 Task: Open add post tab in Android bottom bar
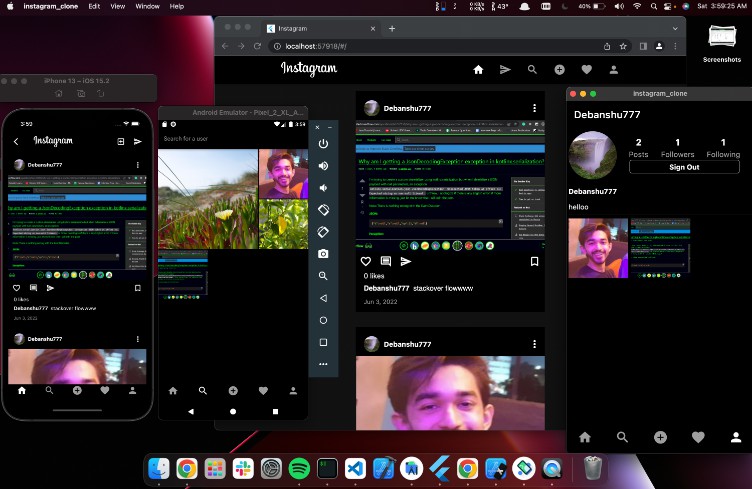(x=233, y=391)
